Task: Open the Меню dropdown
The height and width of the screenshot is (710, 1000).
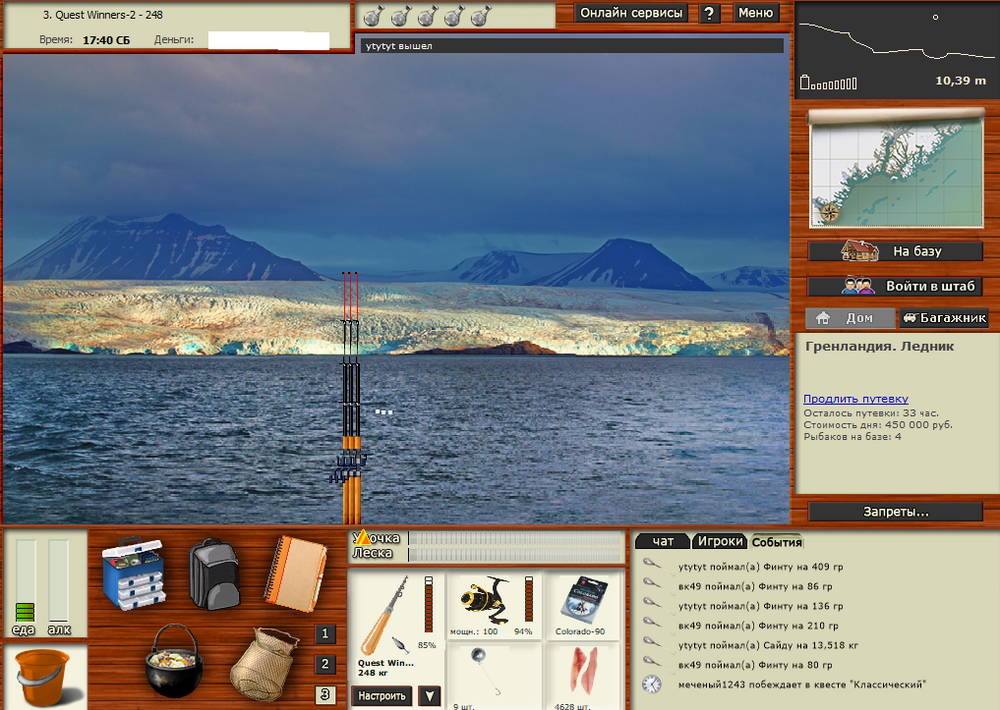Action: (756, 13)
